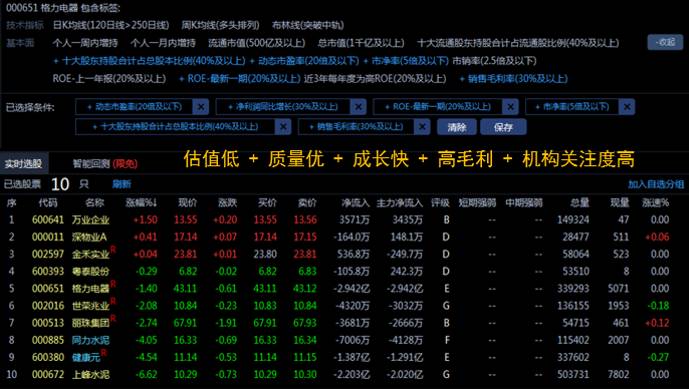Open the 智能回测 tab
The height and width of the screenshot is (389, 689).
point(105,164)
